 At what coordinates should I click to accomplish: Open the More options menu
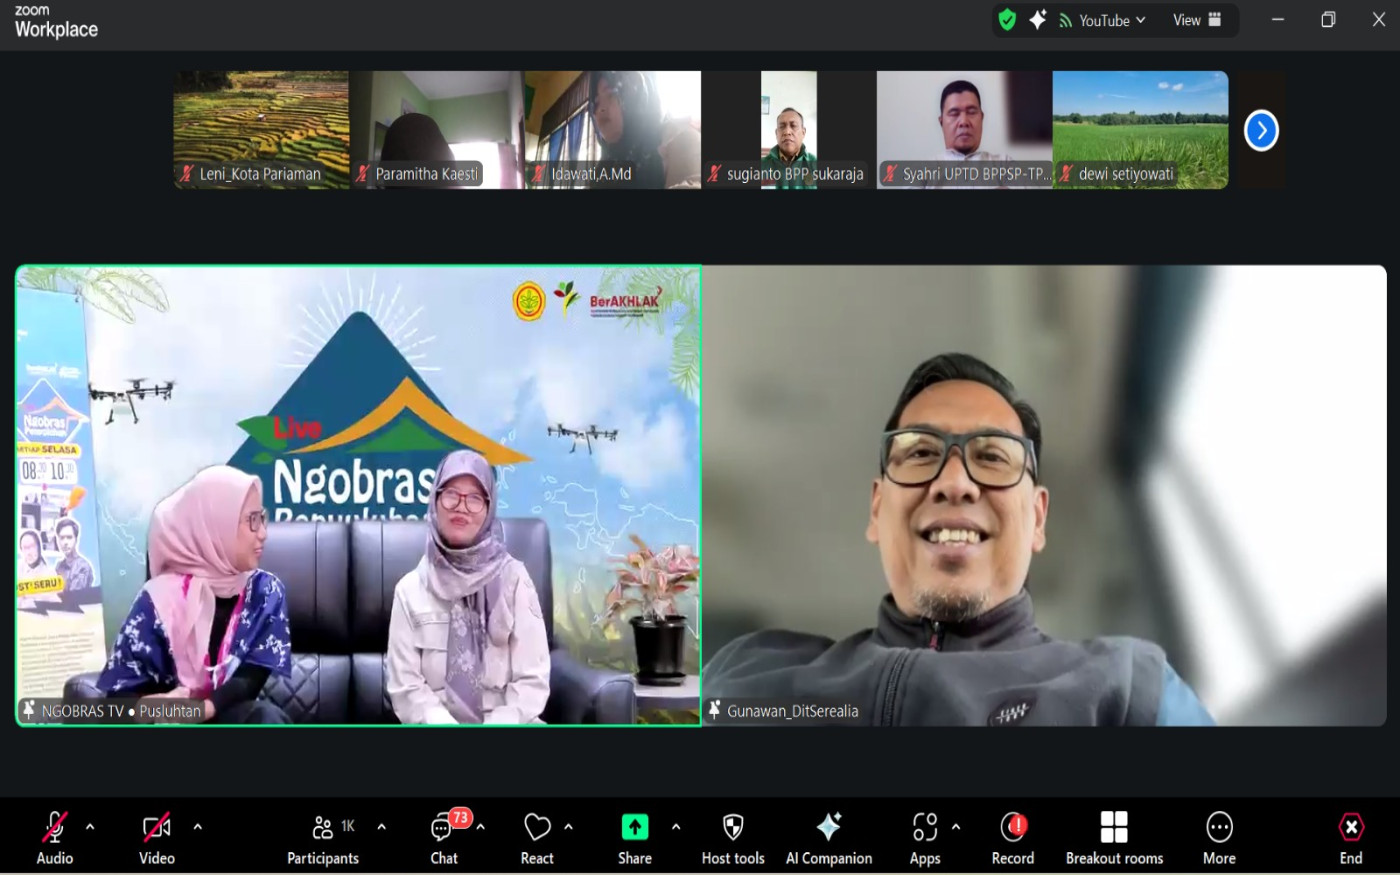(1219, 836)
